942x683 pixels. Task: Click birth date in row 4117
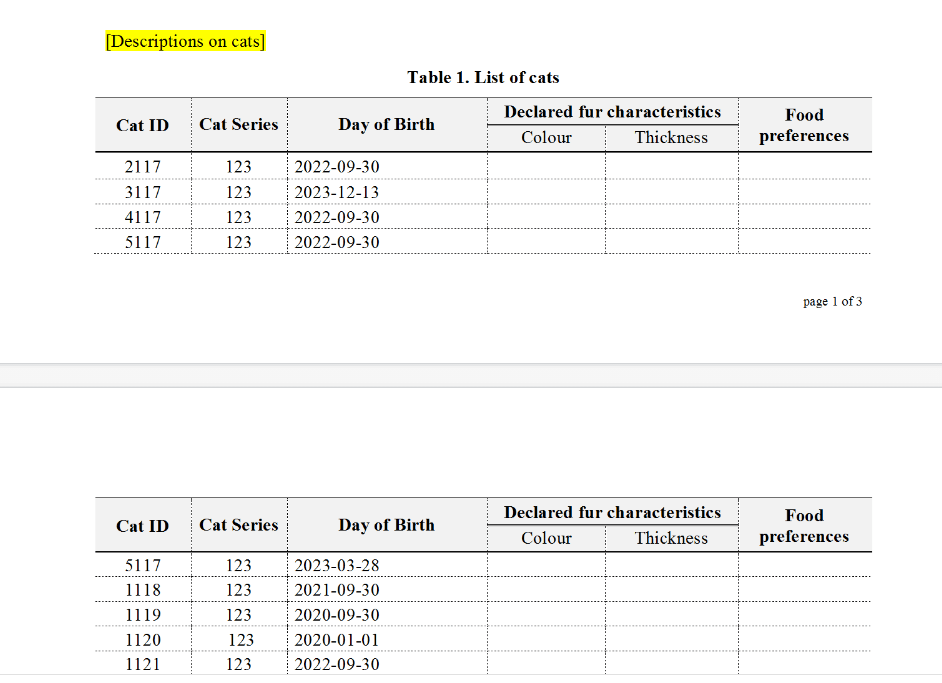[x=336, y=217]
